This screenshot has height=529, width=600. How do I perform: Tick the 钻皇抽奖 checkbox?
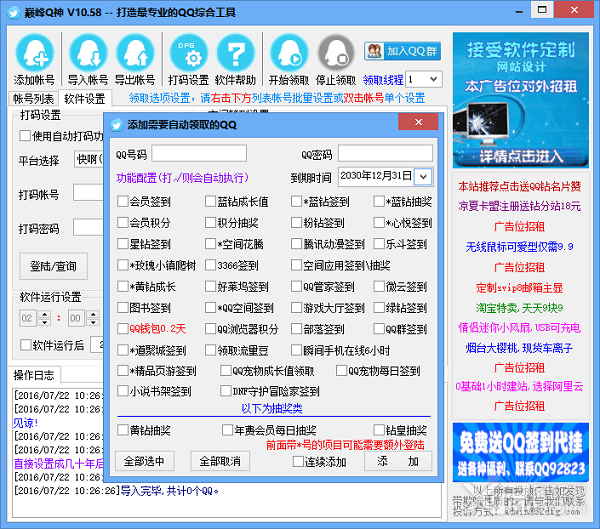(379, 430)
